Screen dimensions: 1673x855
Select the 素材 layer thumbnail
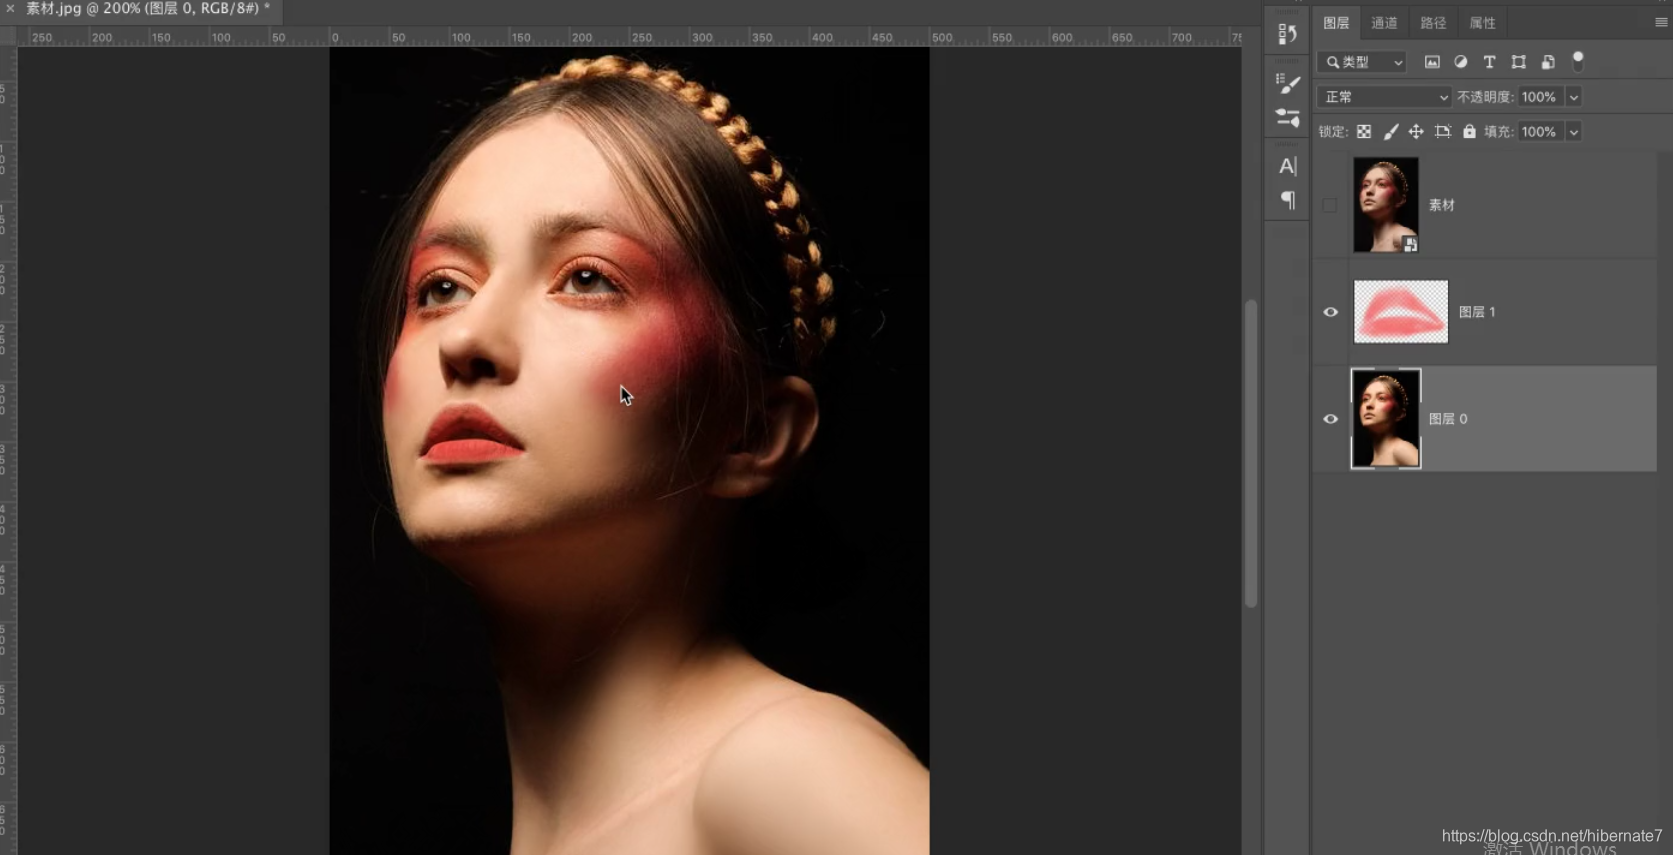[x=1385, y=204]
